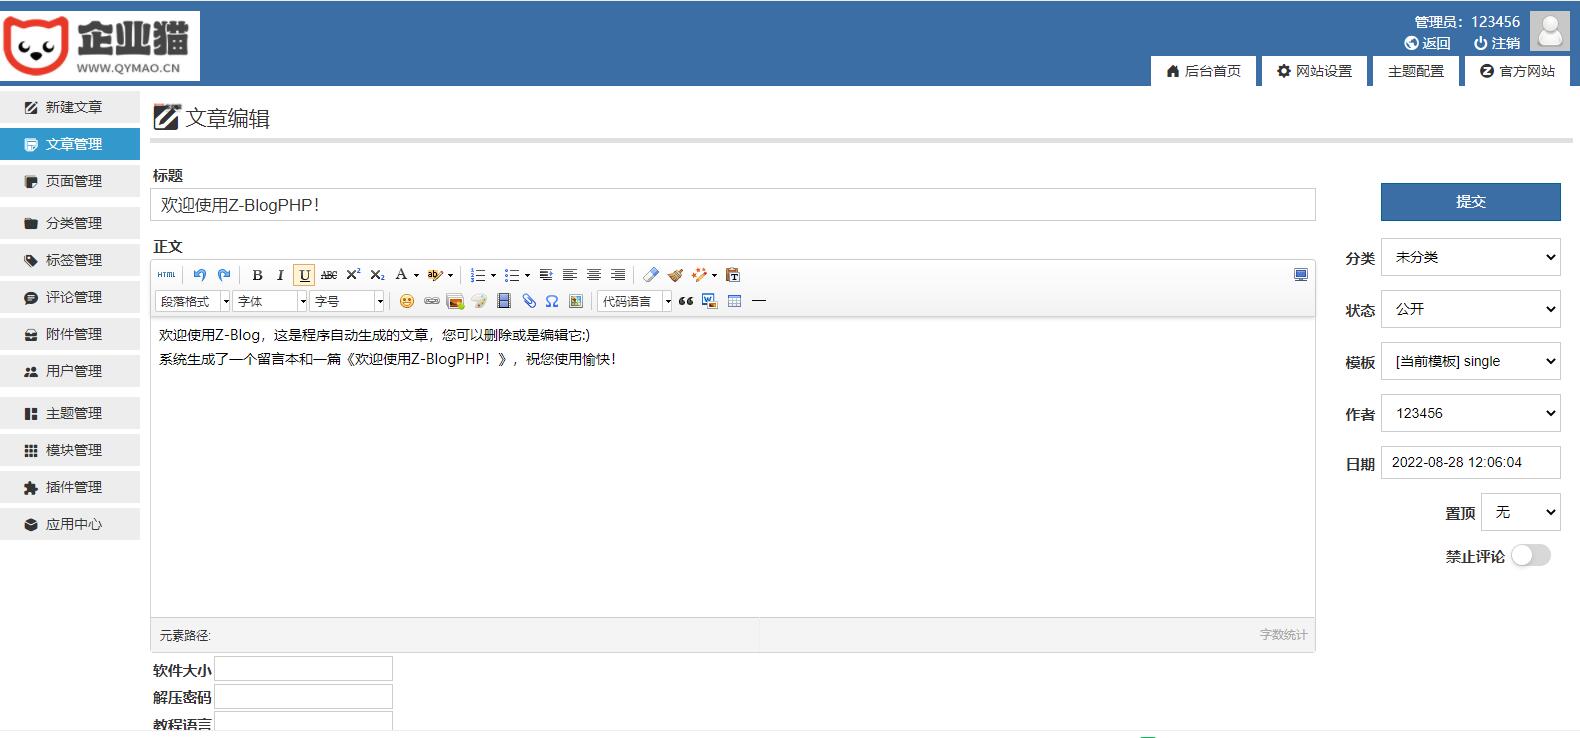This screenshot has width=1580, height=738.
Task: Go to 页面管理 in the sidebar
Action: (70, 181)
